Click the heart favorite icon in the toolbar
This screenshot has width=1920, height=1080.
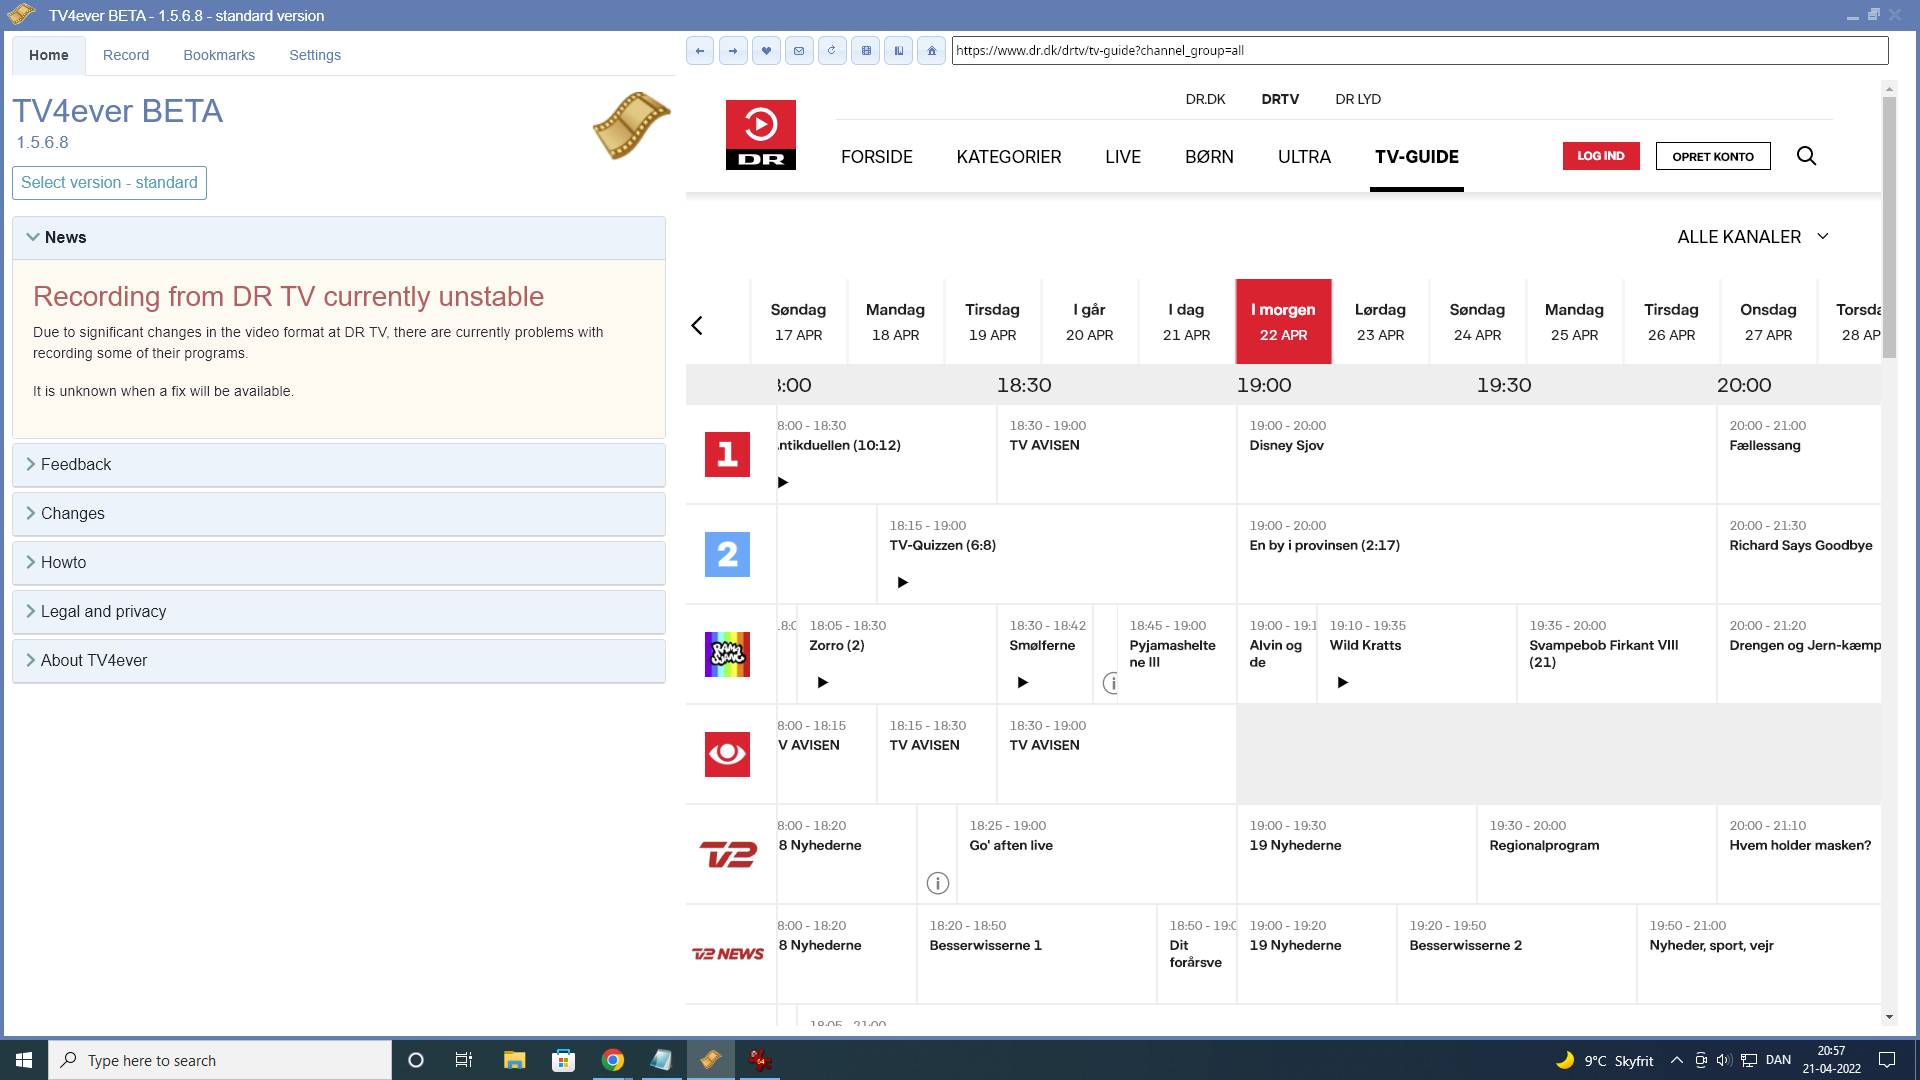(766, 51)
